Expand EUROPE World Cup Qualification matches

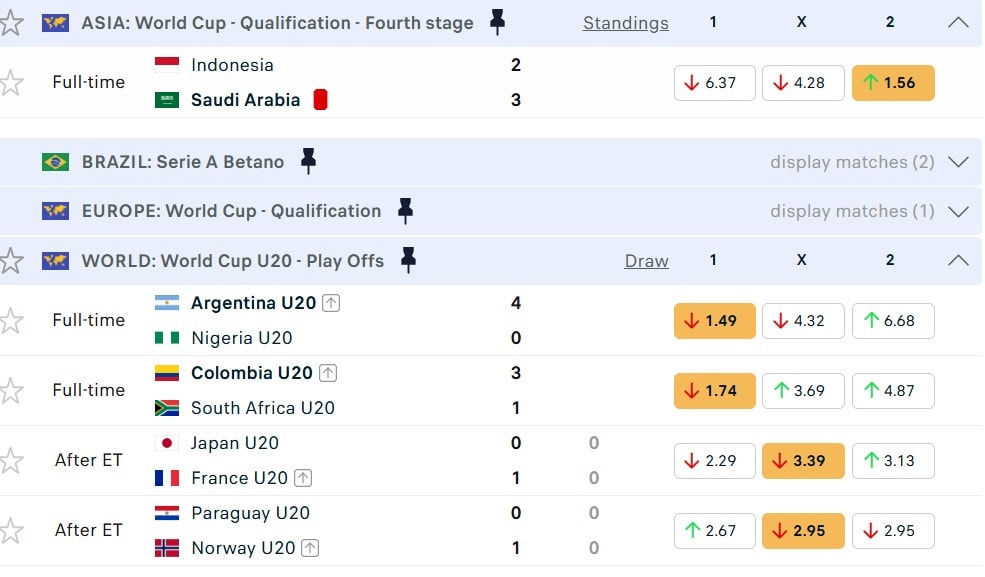(x=958, y=211)
